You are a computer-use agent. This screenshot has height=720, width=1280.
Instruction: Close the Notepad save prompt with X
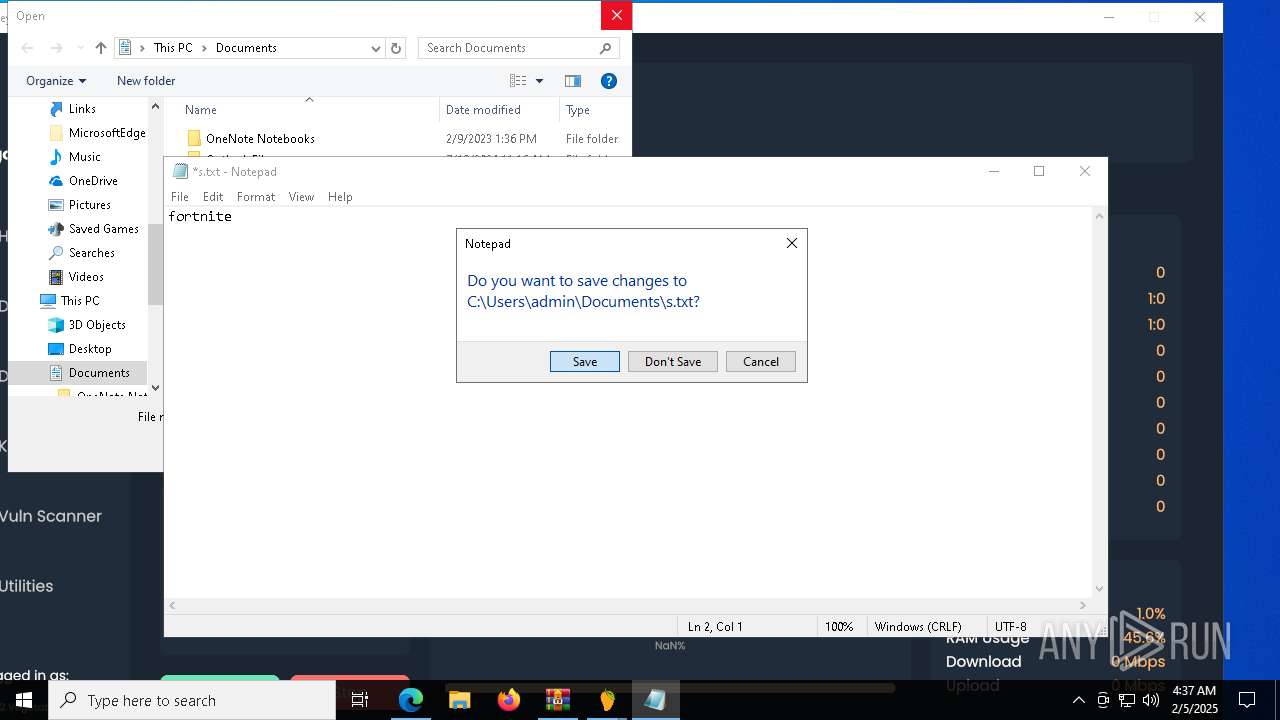point(792,243)
